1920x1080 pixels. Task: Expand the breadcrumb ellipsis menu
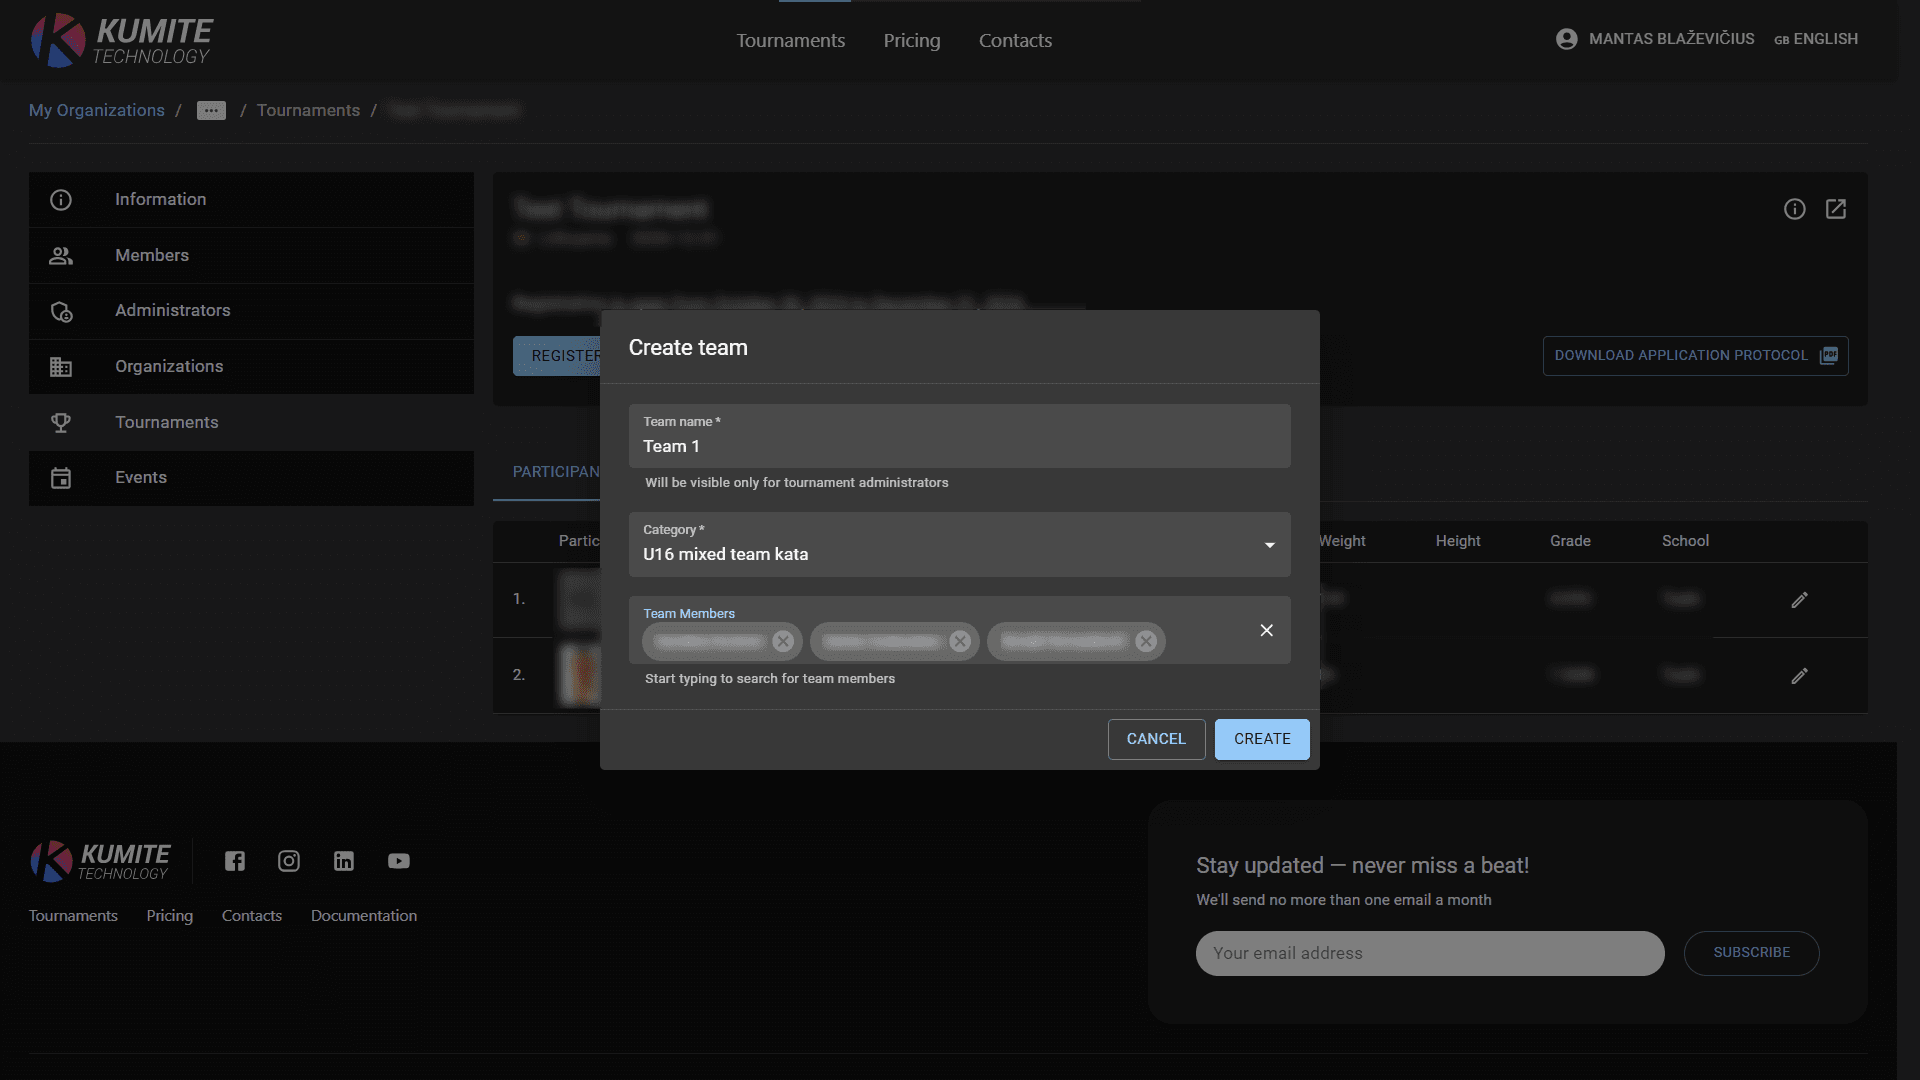tap(211, 111)
